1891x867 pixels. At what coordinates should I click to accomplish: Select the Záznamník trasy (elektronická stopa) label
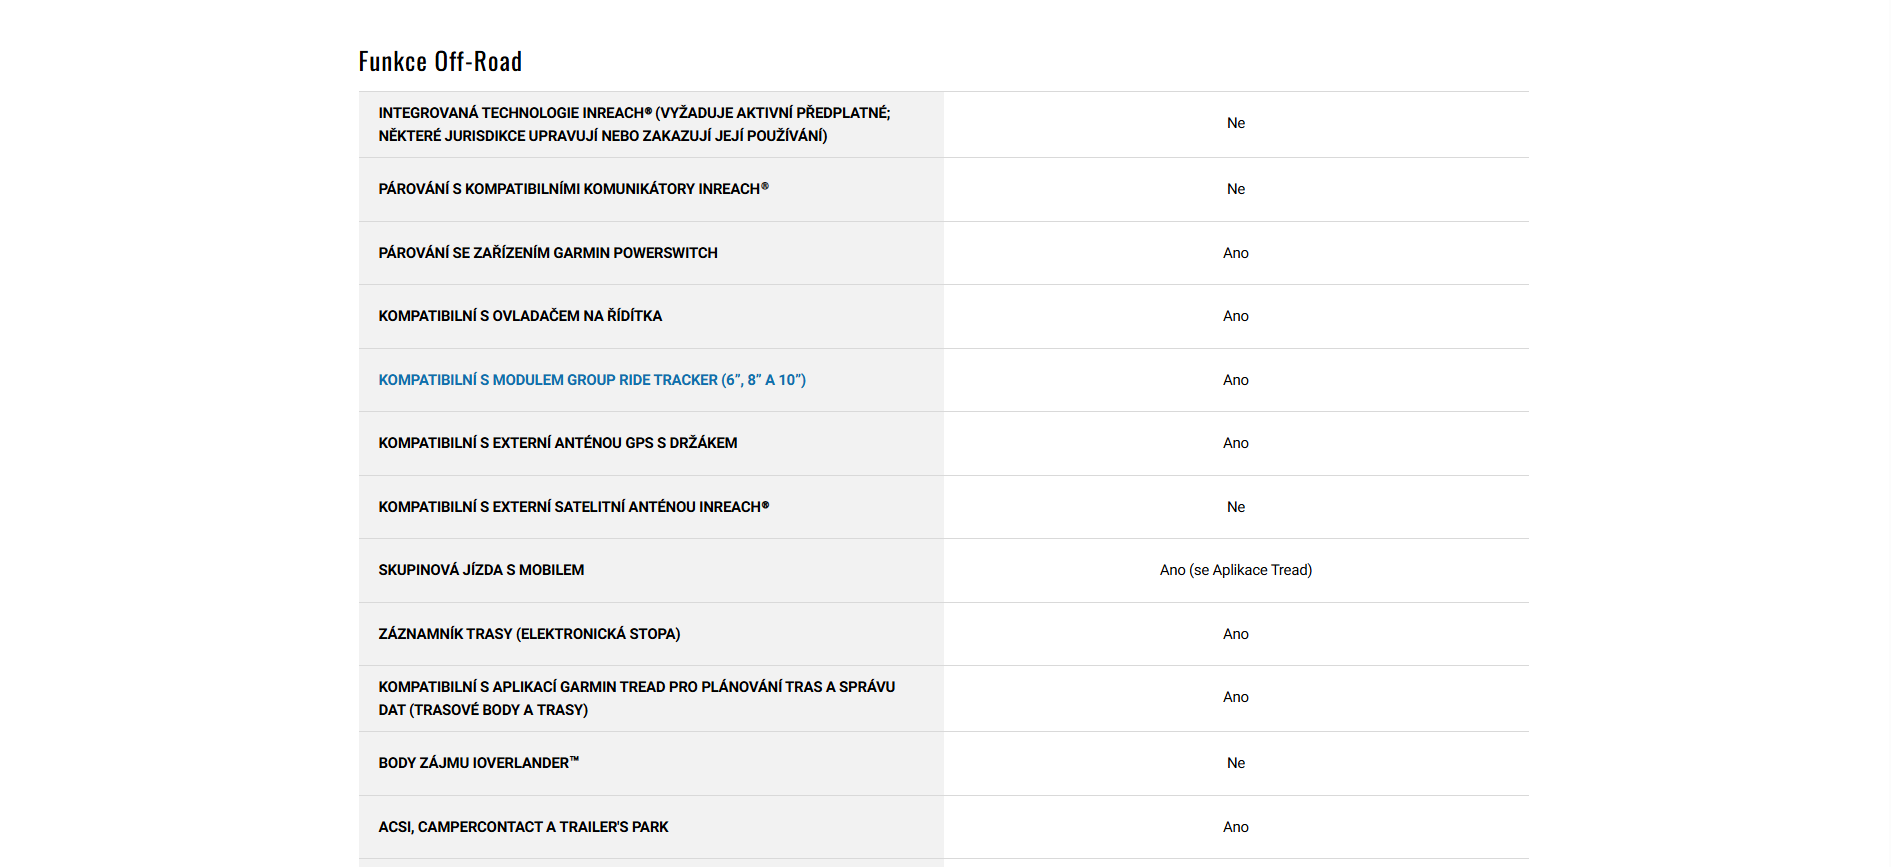[x=529, y=634]
